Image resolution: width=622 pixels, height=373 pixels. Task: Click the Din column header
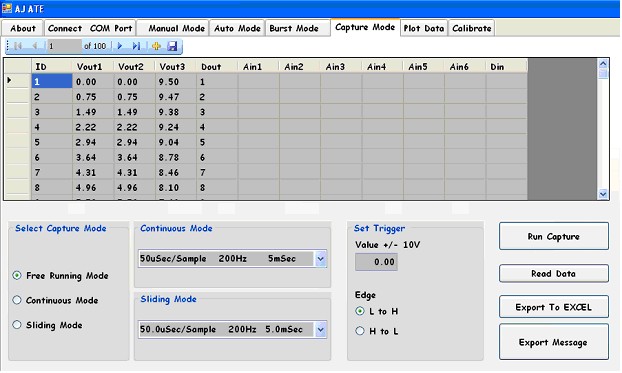click(x=507, y=66)
